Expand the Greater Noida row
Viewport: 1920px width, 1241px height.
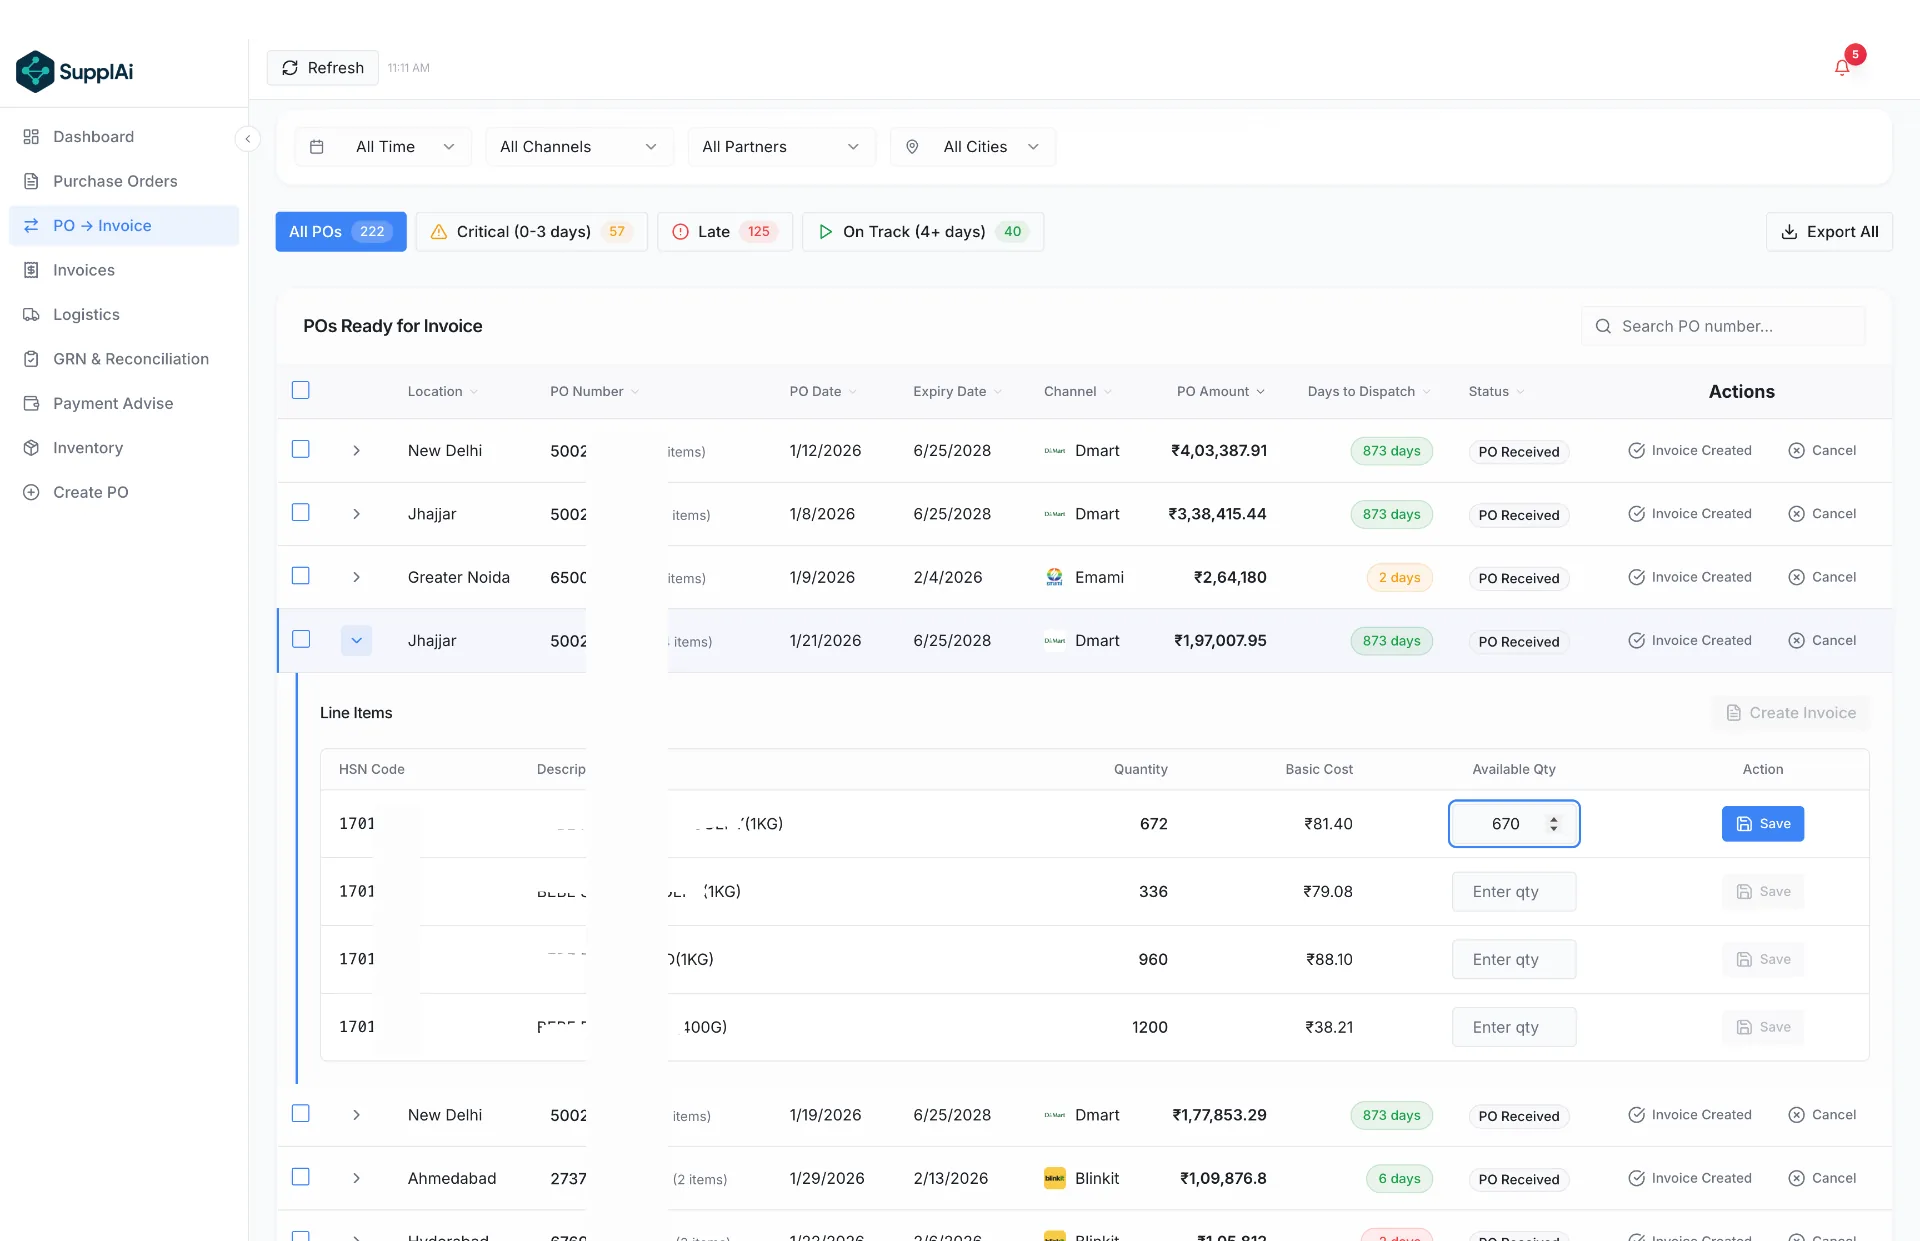click(356, 578)
